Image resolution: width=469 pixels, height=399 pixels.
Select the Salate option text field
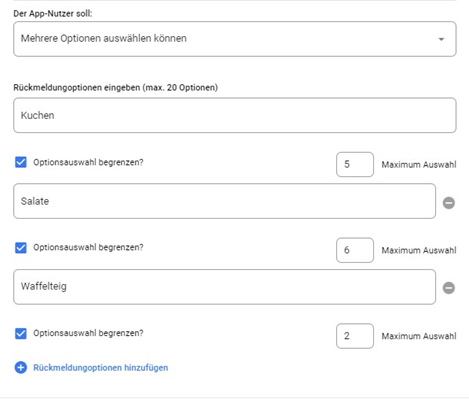pos(224,201)
